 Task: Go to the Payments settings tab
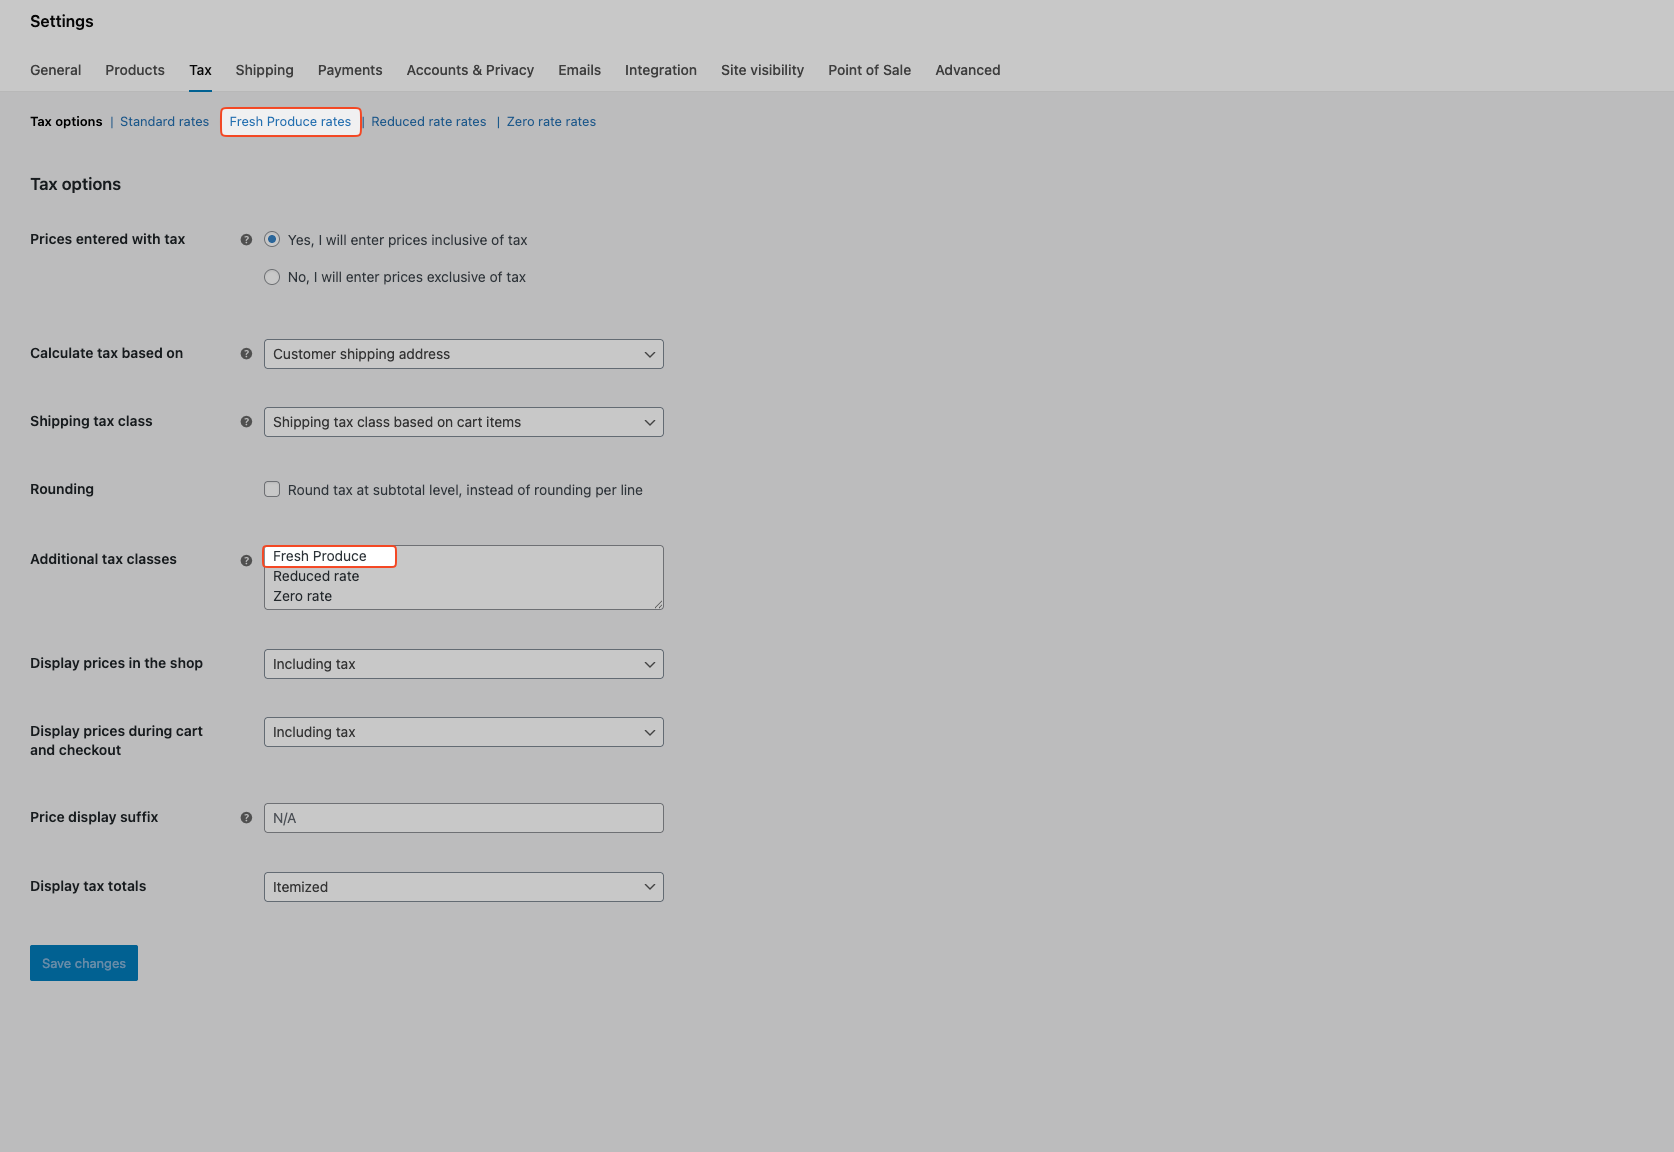click(x=350, y=70)
